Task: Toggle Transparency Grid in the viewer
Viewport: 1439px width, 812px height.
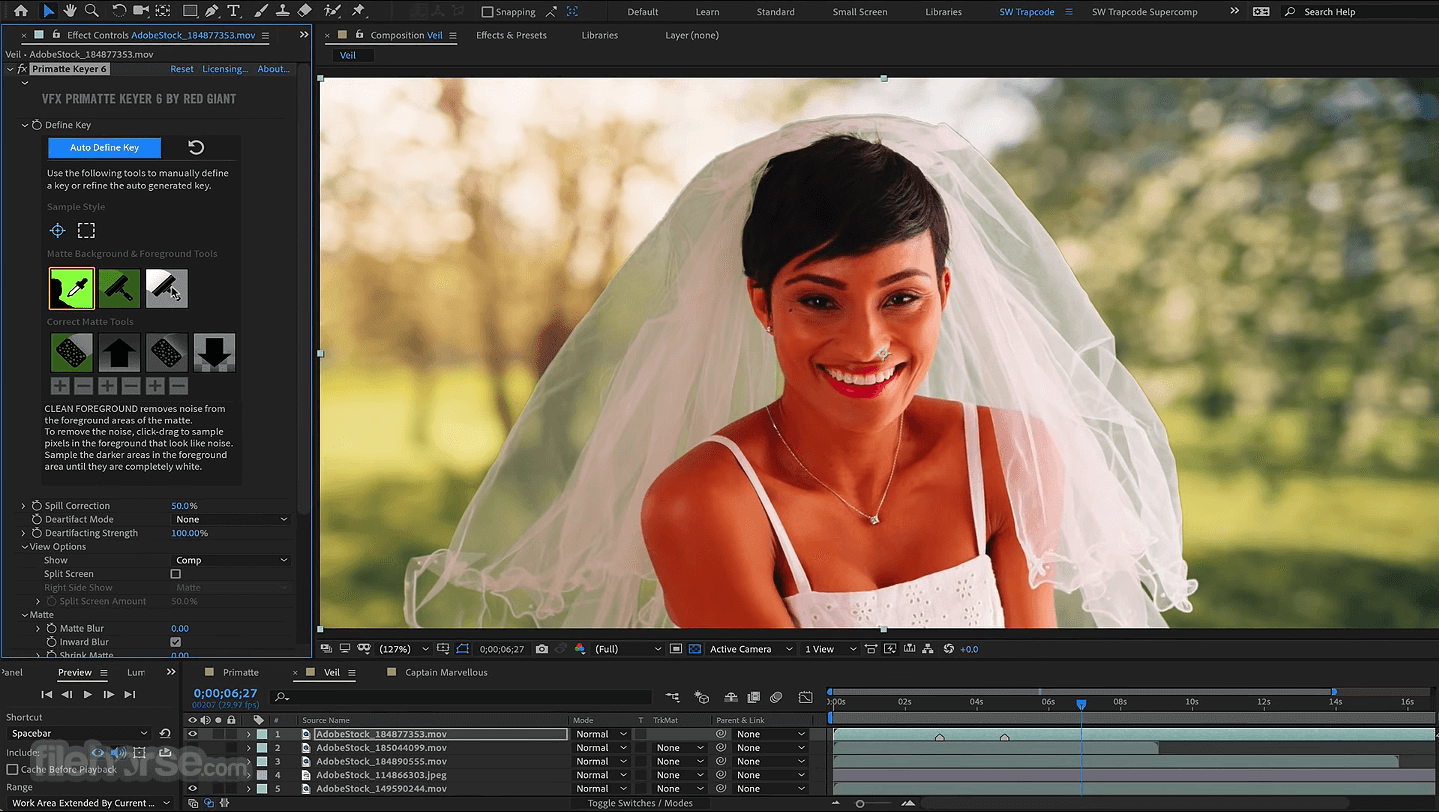Action: pos(695,649)
